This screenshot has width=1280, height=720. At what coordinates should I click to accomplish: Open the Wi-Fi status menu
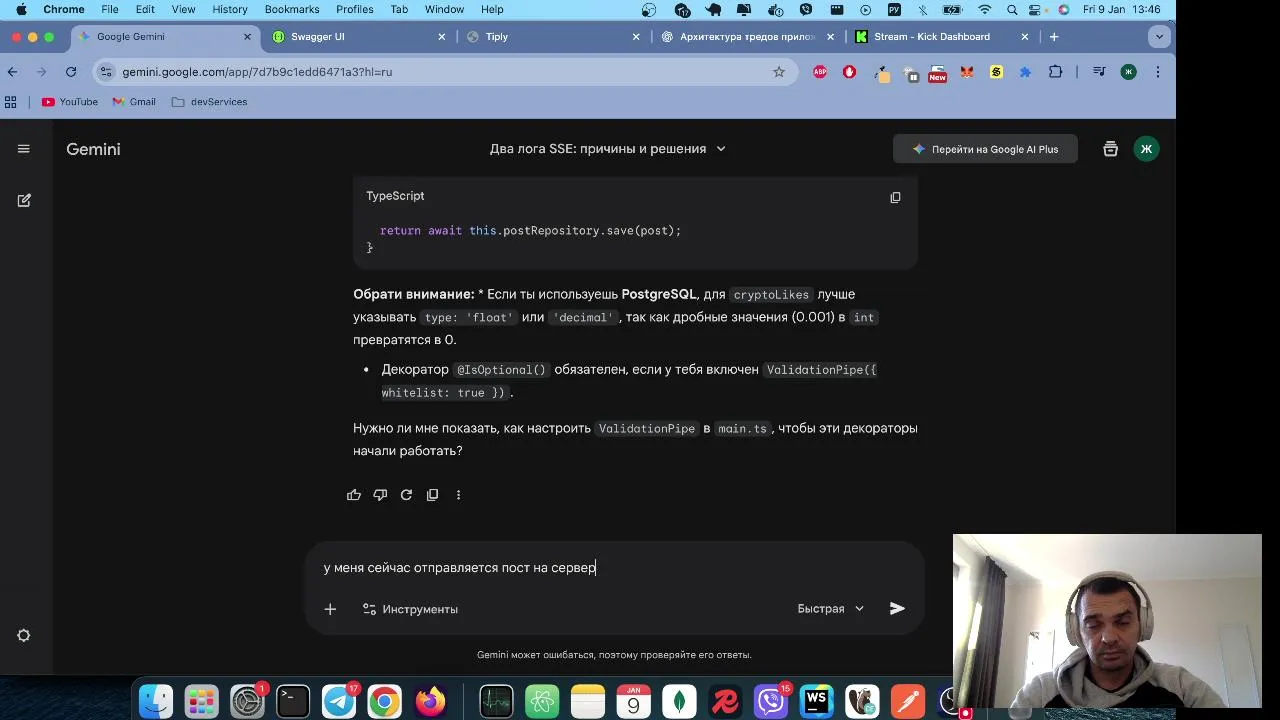click(x=985, y=9)
